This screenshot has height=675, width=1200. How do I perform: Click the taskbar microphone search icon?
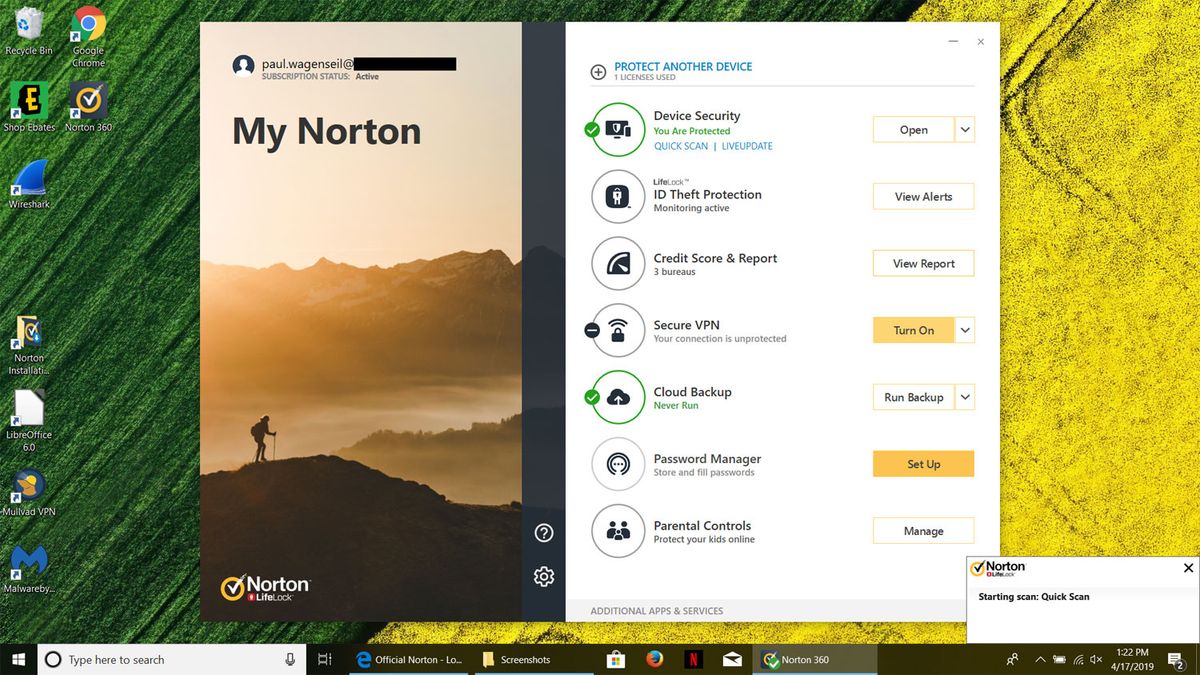point(290,659)
